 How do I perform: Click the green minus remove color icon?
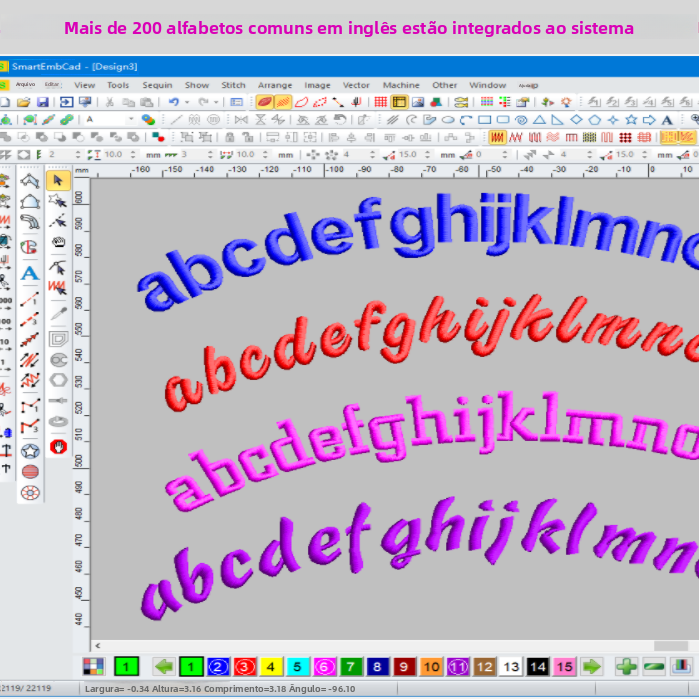tap(654, 666)
